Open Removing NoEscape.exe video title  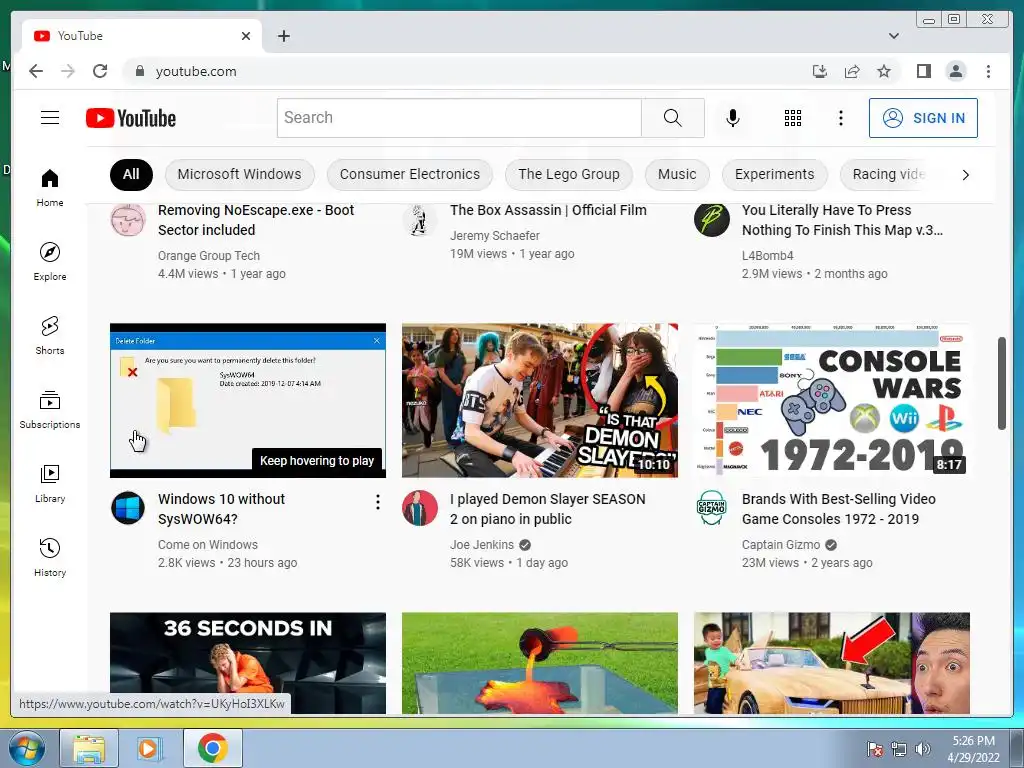256,220
